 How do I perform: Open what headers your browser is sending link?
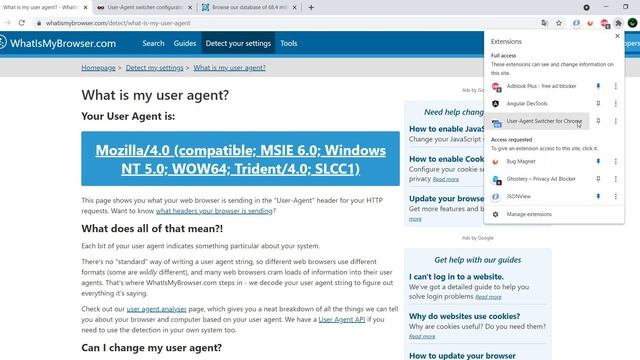(214, 211)
